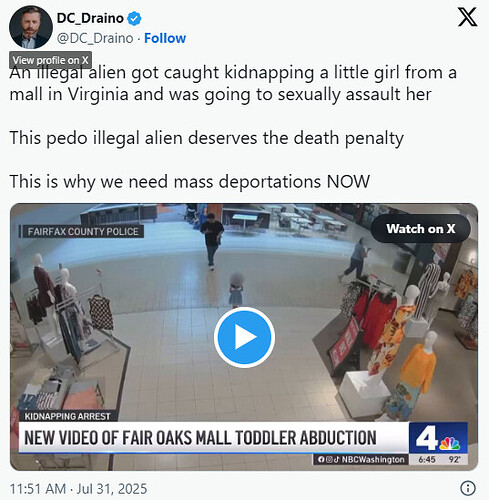This screenshot has height=500, width=489.
Task: Click the DC_Draino display name
Action: (x=90, y=18)
